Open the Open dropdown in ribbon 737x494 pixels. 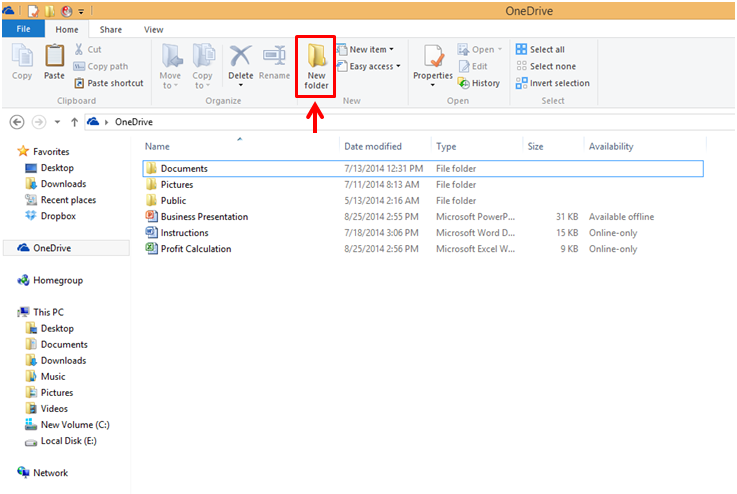pos(480,49)
